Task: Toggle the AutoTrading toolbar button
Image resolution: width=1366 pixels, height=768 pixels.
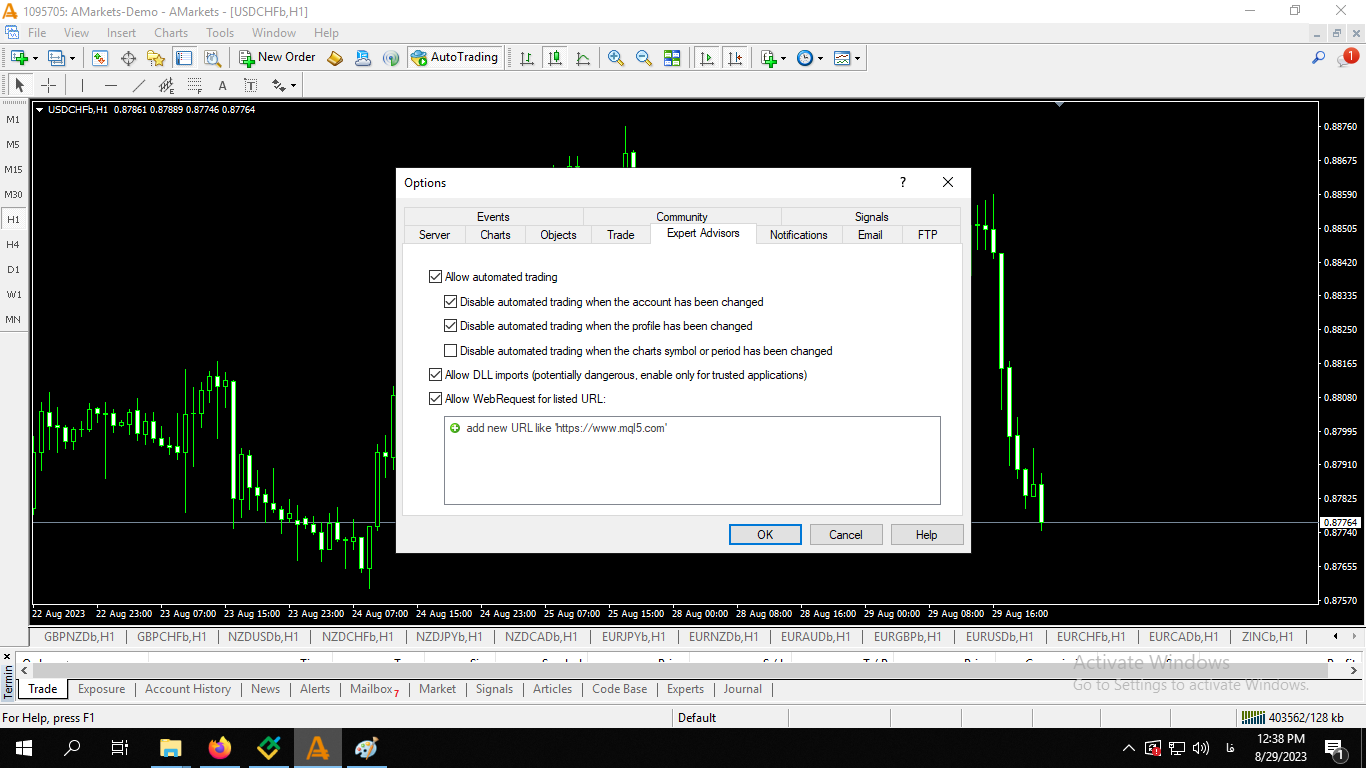Action: (x=454, y=58)
